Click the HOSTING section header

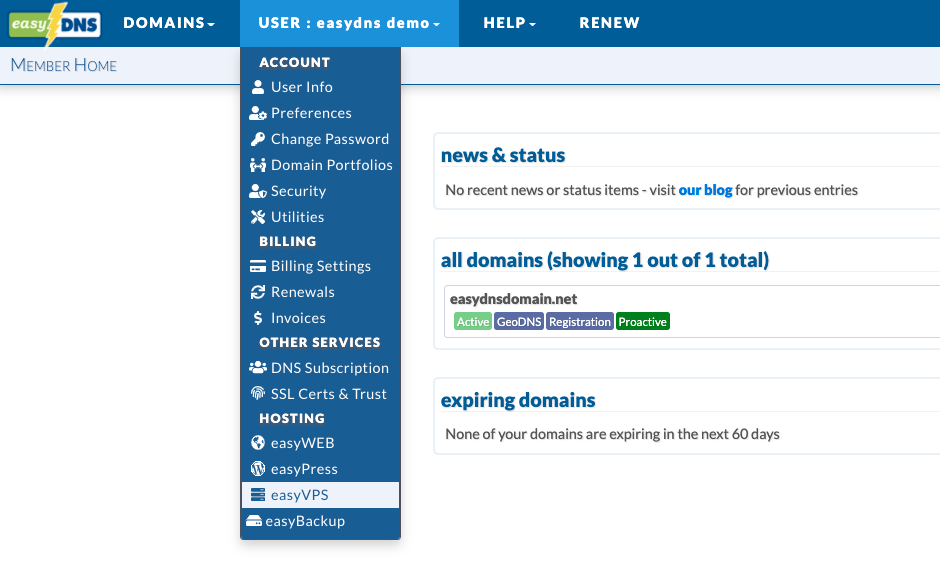click(x=292, y=418)
